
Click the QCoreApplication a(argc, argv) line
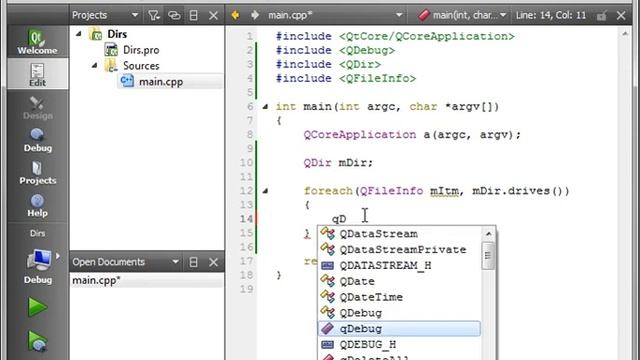[x=412, y=135]
